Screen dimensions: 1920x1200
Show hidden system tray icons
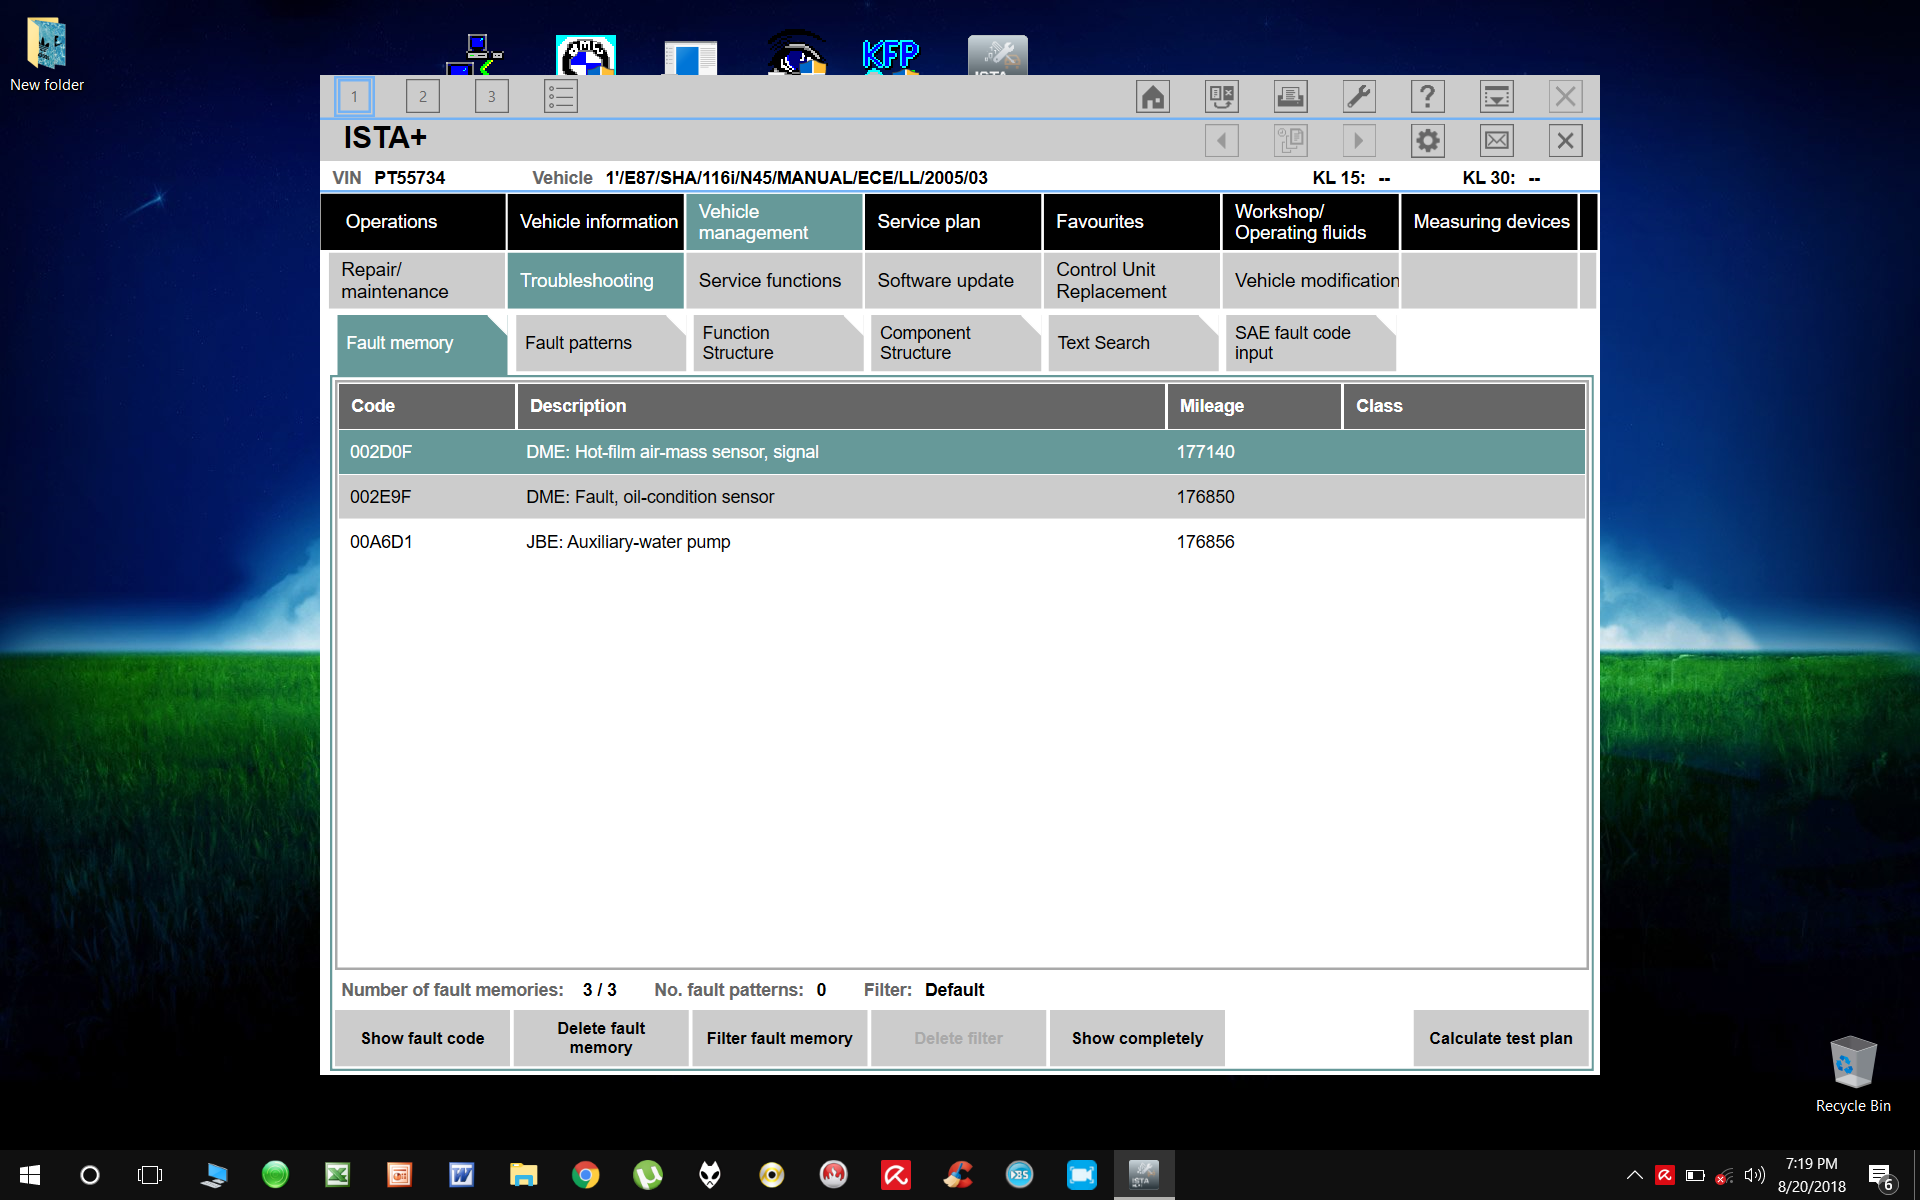(x=1634, y=1175)
